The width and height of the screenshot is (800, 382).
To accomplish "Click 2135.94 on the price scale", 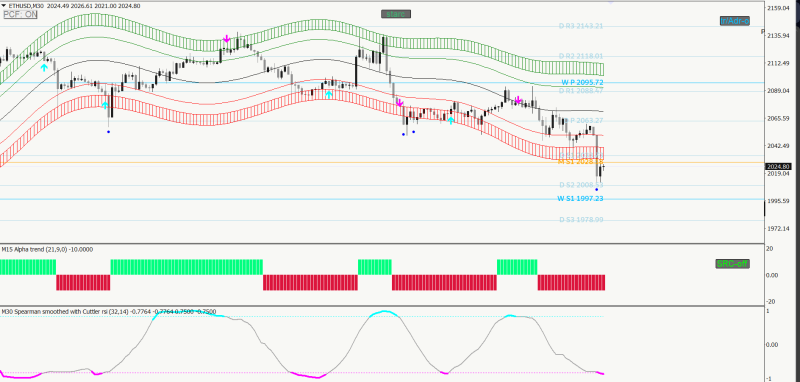I will point(779,36).
